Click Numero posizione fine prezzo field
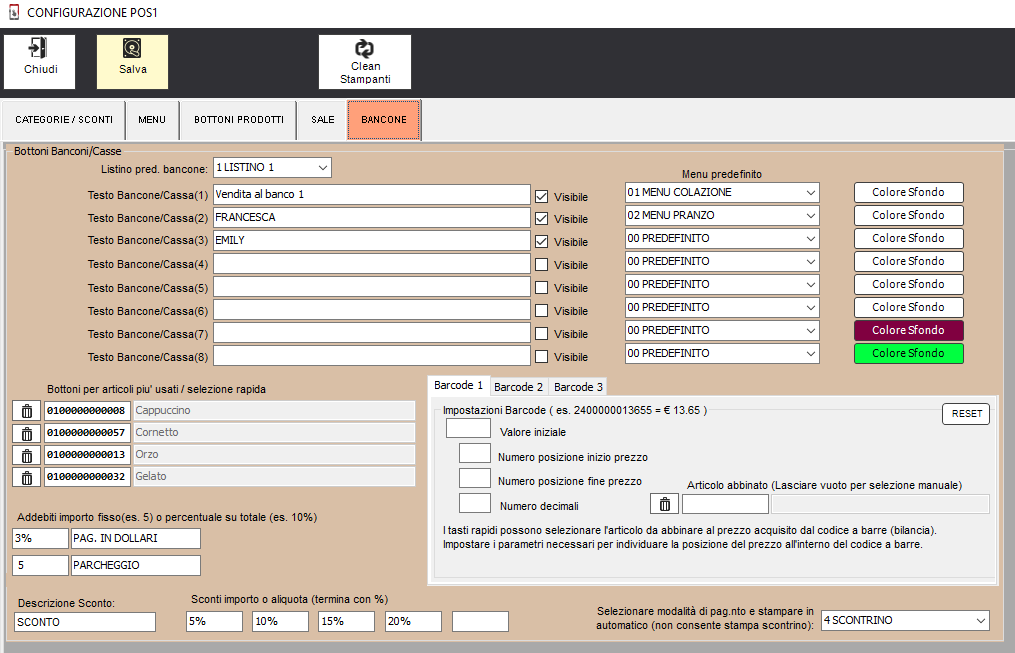 pyautogui.click(x=474, y=478)
